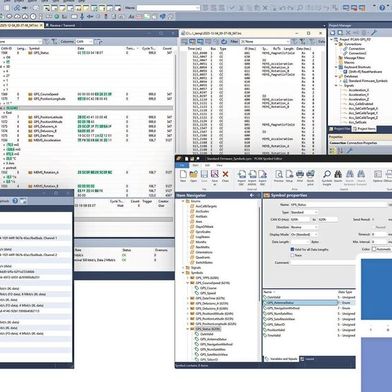Image resolution: width=392 pixels, height=392 pixels.
Task: Click Save as icon in Symbol Editor ribbon
Action: (x=215, y=174)
